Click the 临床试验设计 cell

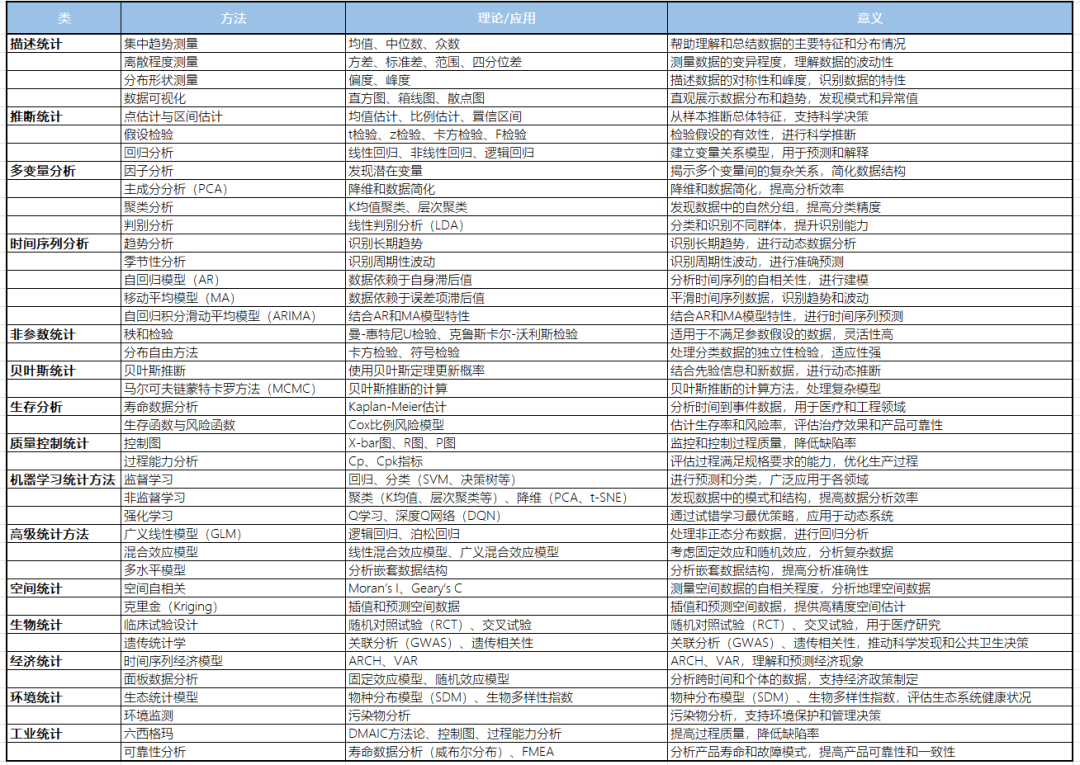pyautogui.click(x=233, y=625)
